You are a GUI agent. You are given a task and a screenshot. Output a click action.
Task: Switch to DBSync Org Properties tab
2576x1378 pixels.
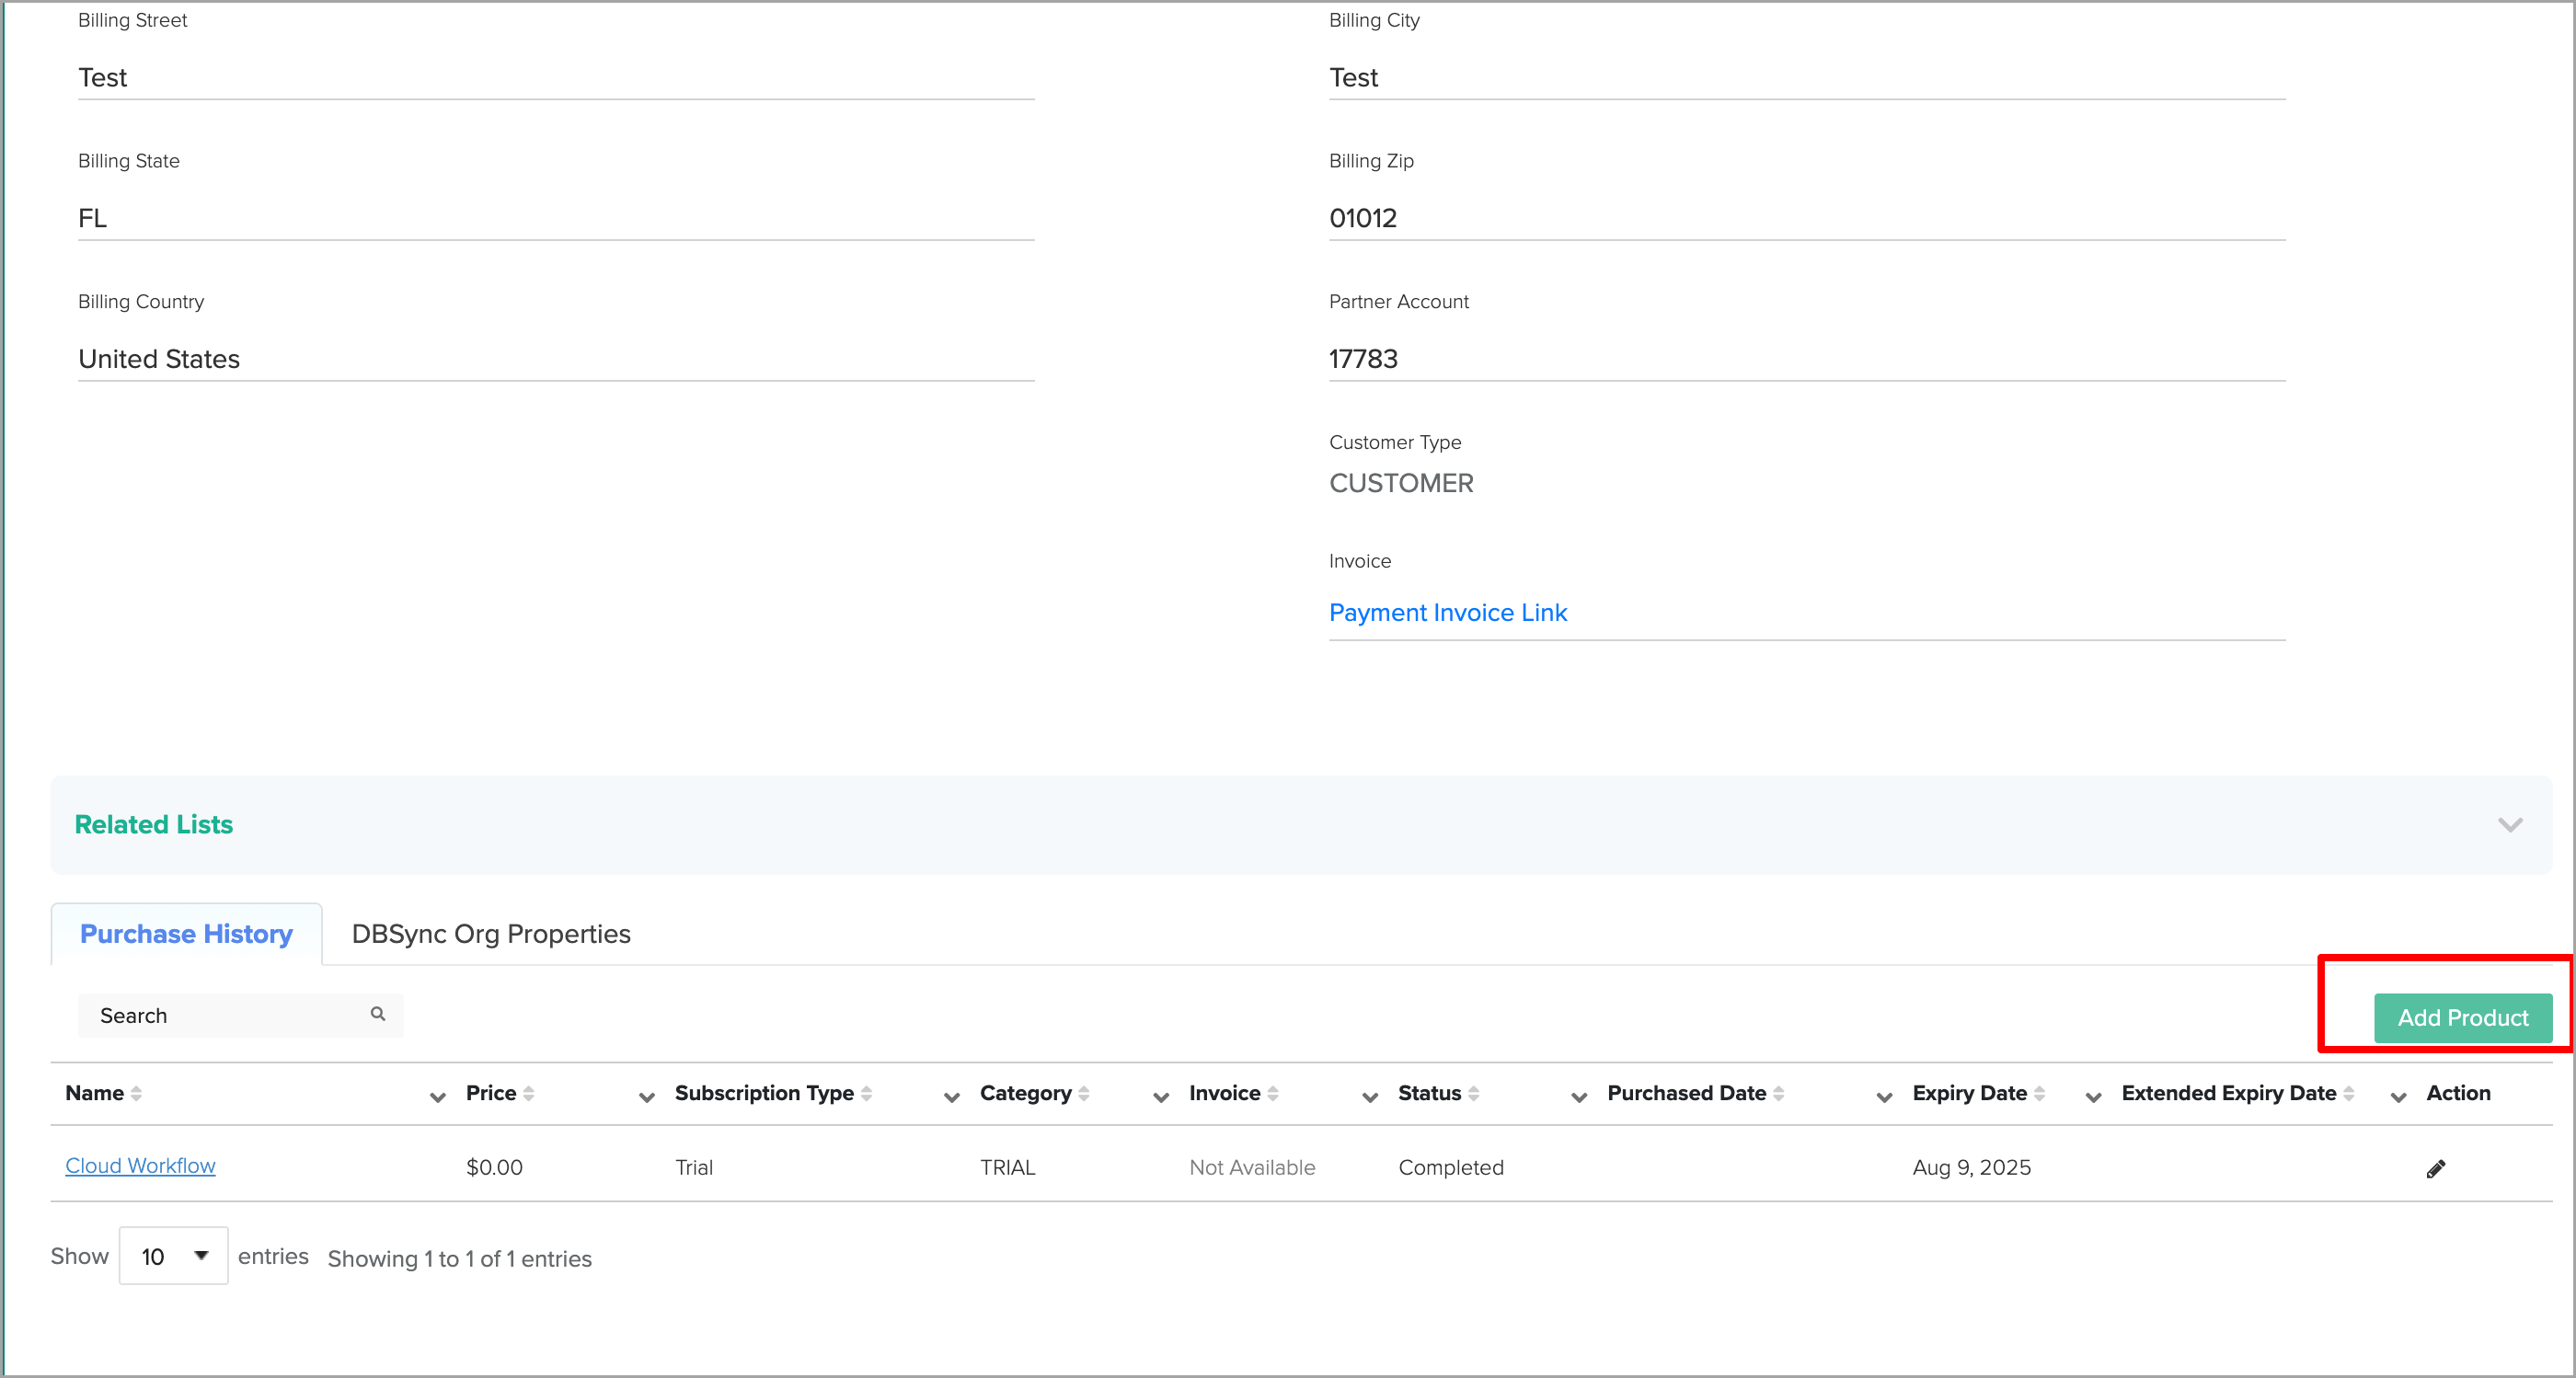tap(491, 934)
